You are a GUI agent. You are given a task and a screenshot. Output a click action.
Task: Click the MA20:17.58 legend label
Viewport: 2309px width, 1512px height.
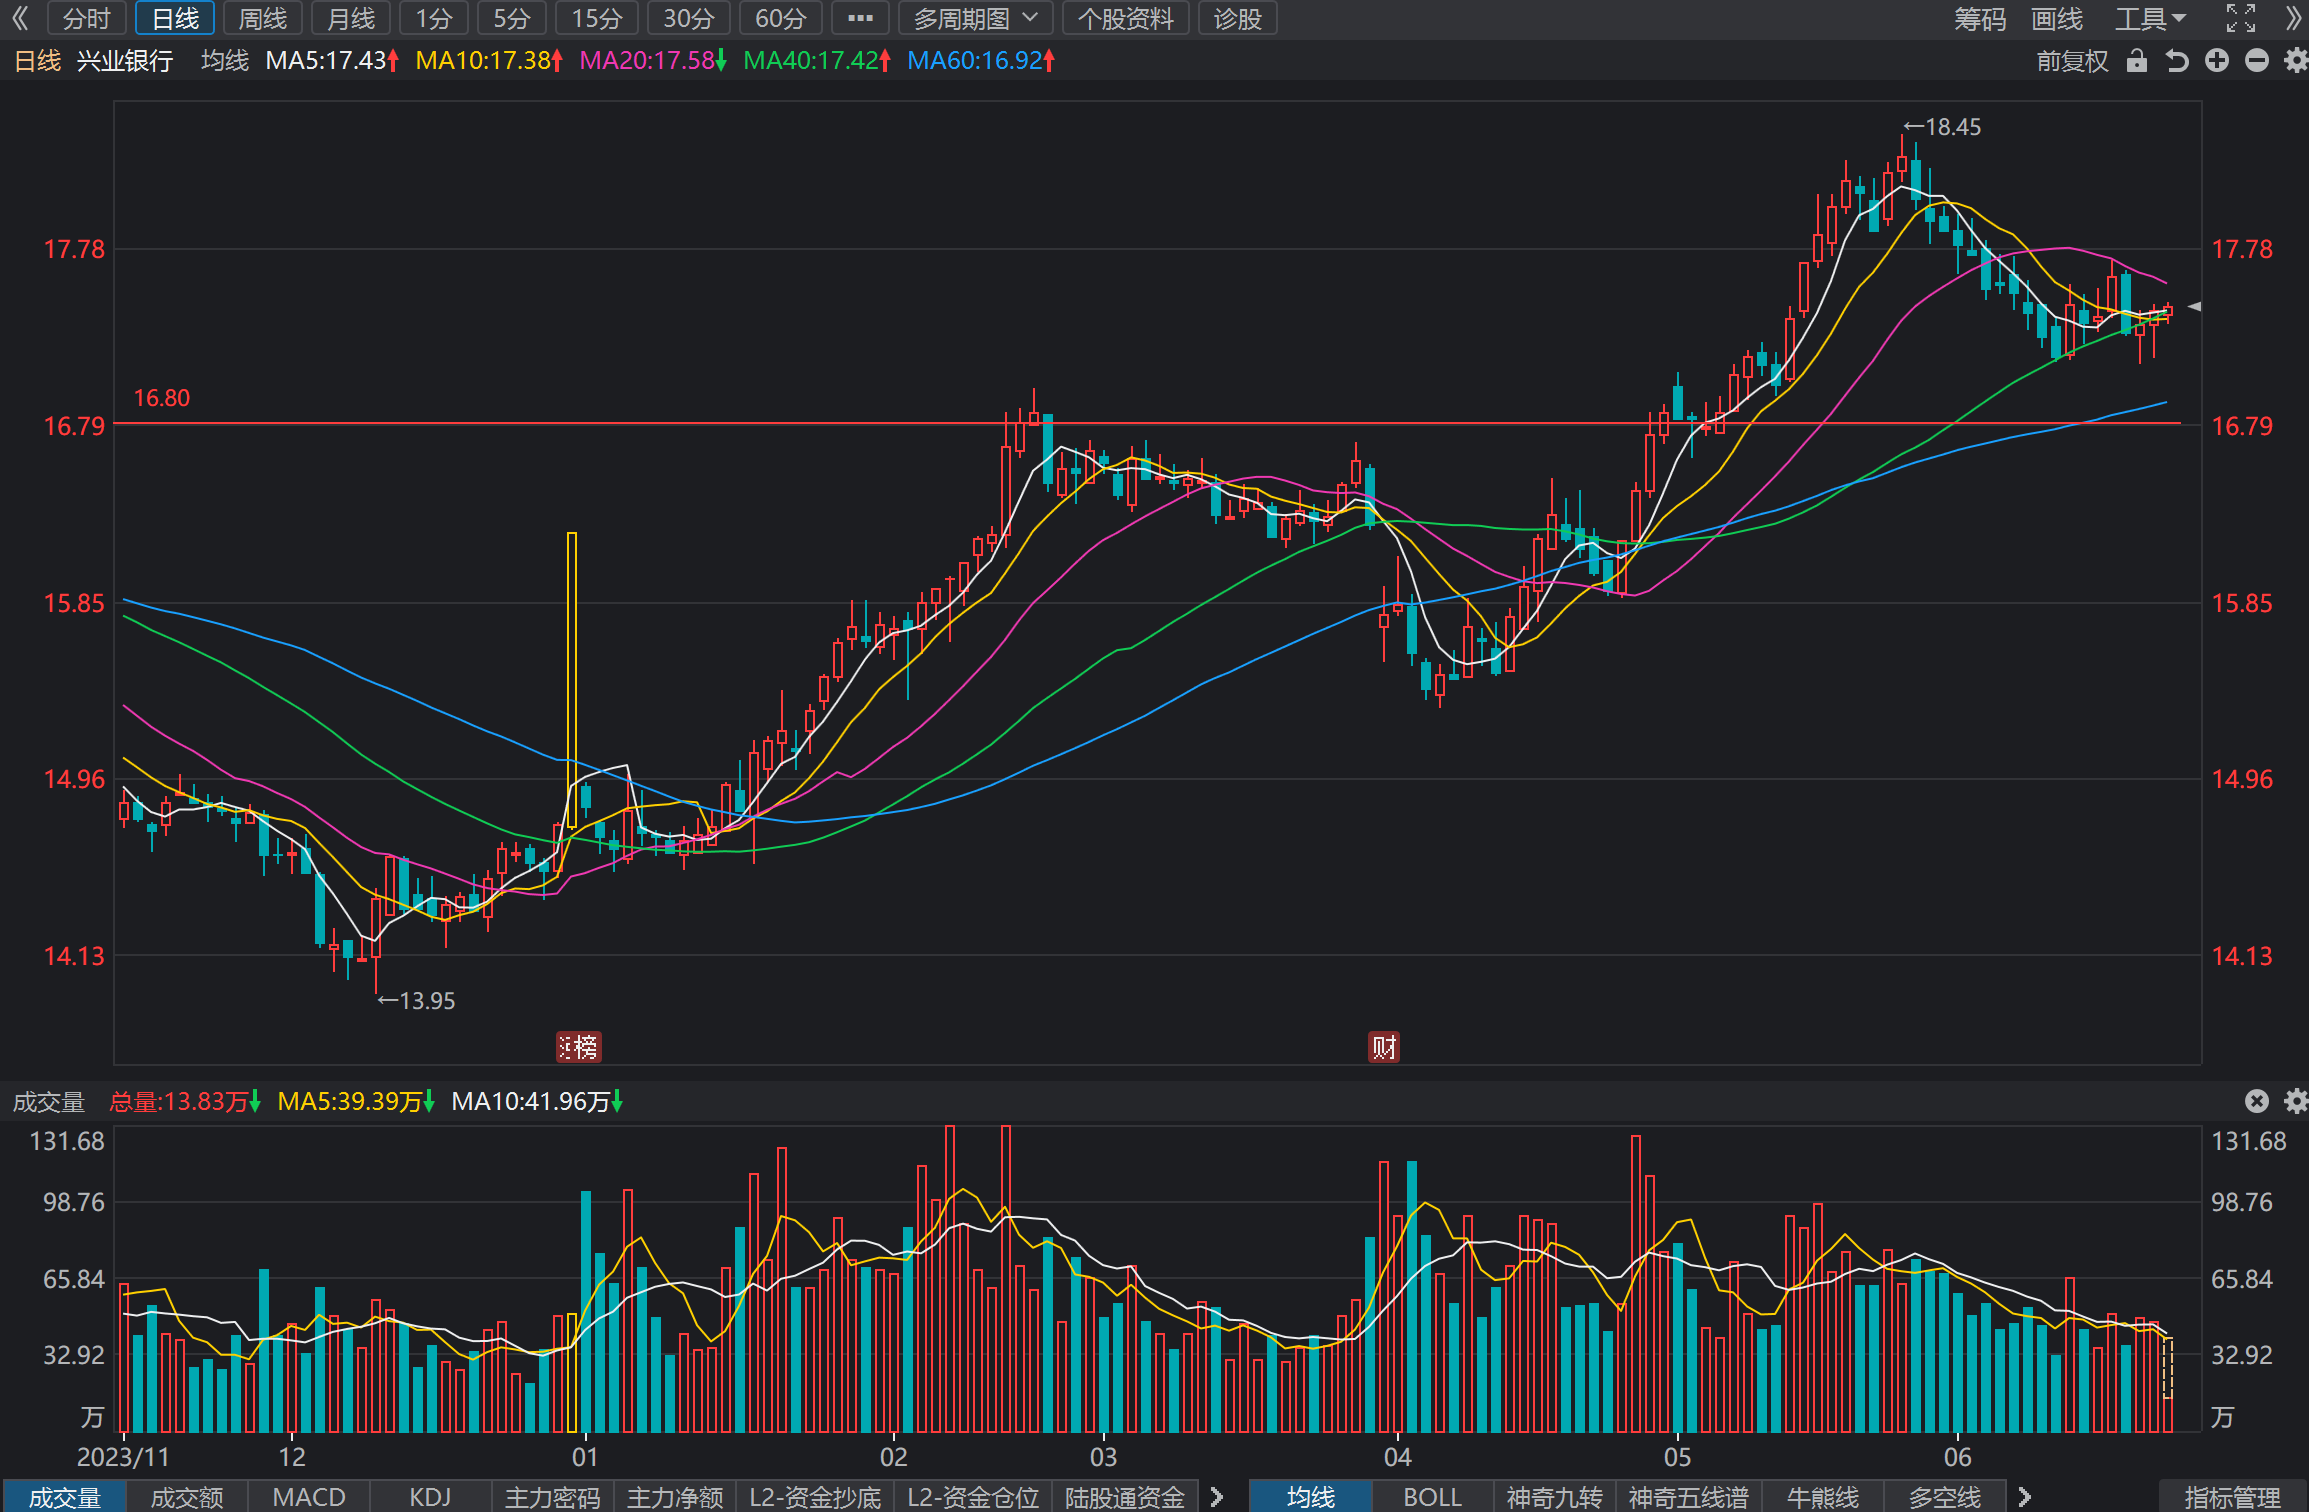click(653, 61)
